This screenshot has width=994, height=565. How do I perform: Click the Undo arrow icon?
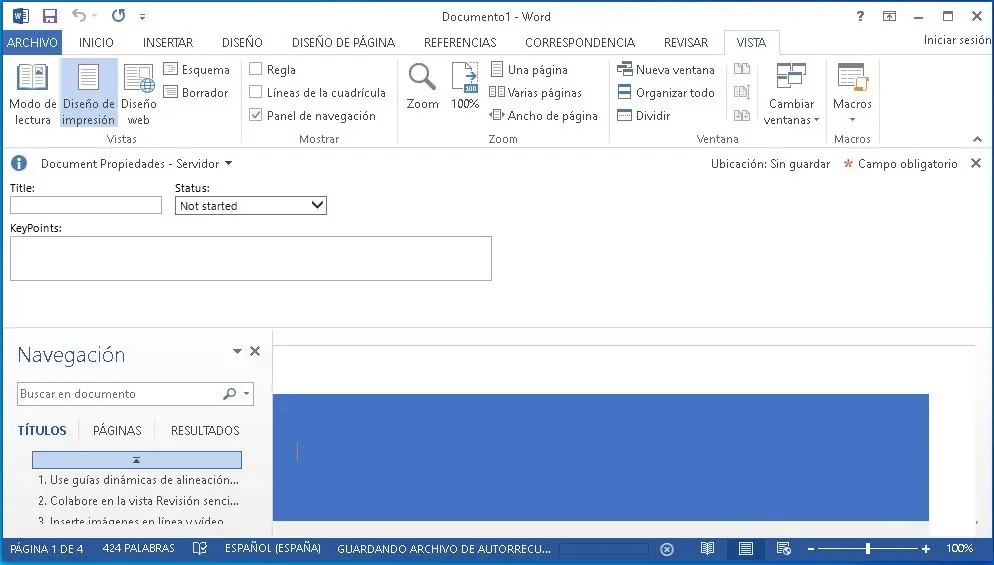[79, 15]
